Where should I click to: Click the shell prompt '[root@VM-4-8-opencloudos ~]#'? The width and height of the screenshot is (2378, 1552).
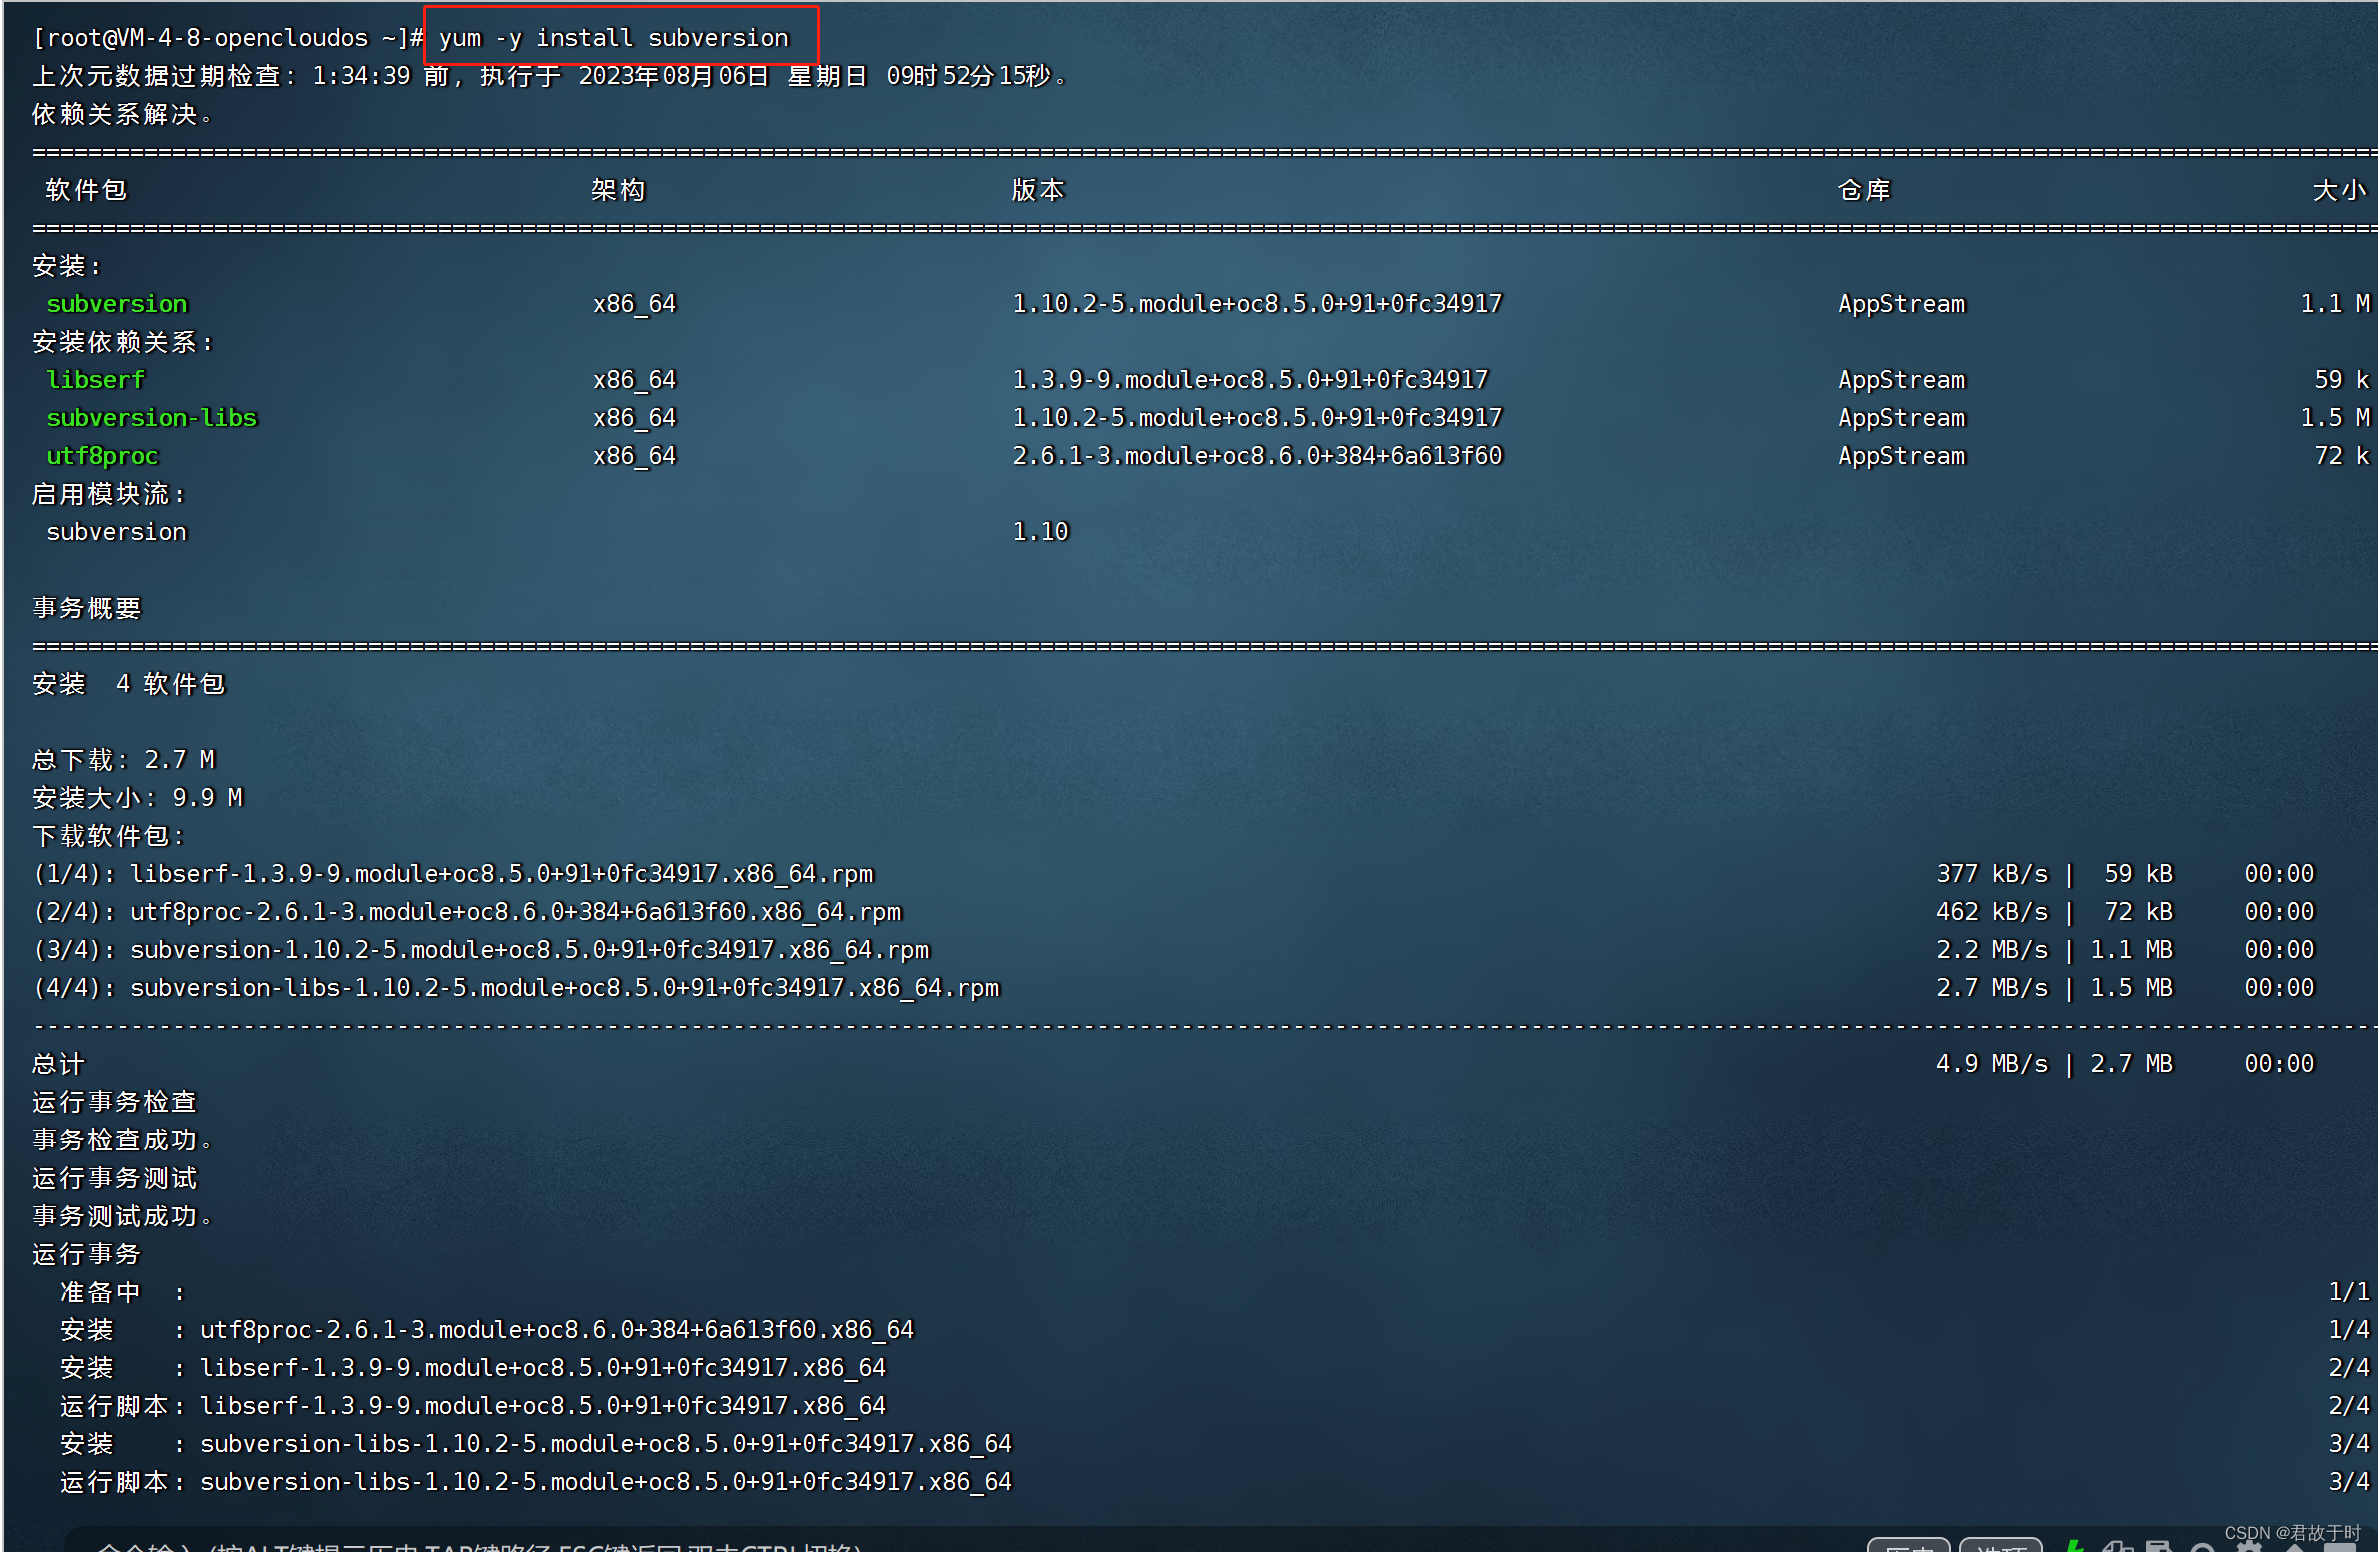pos(229,38)
